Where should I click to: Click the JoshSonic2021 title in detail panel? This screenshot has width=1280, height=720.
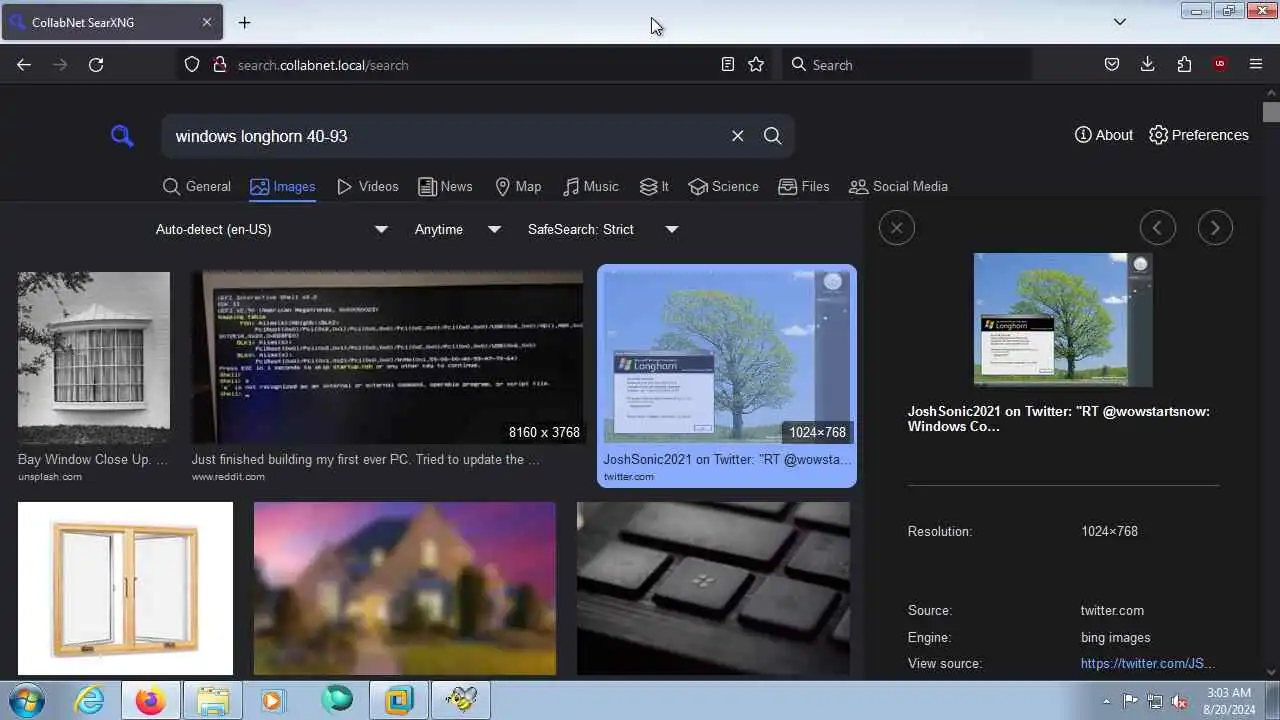[x=1059, y=419]
